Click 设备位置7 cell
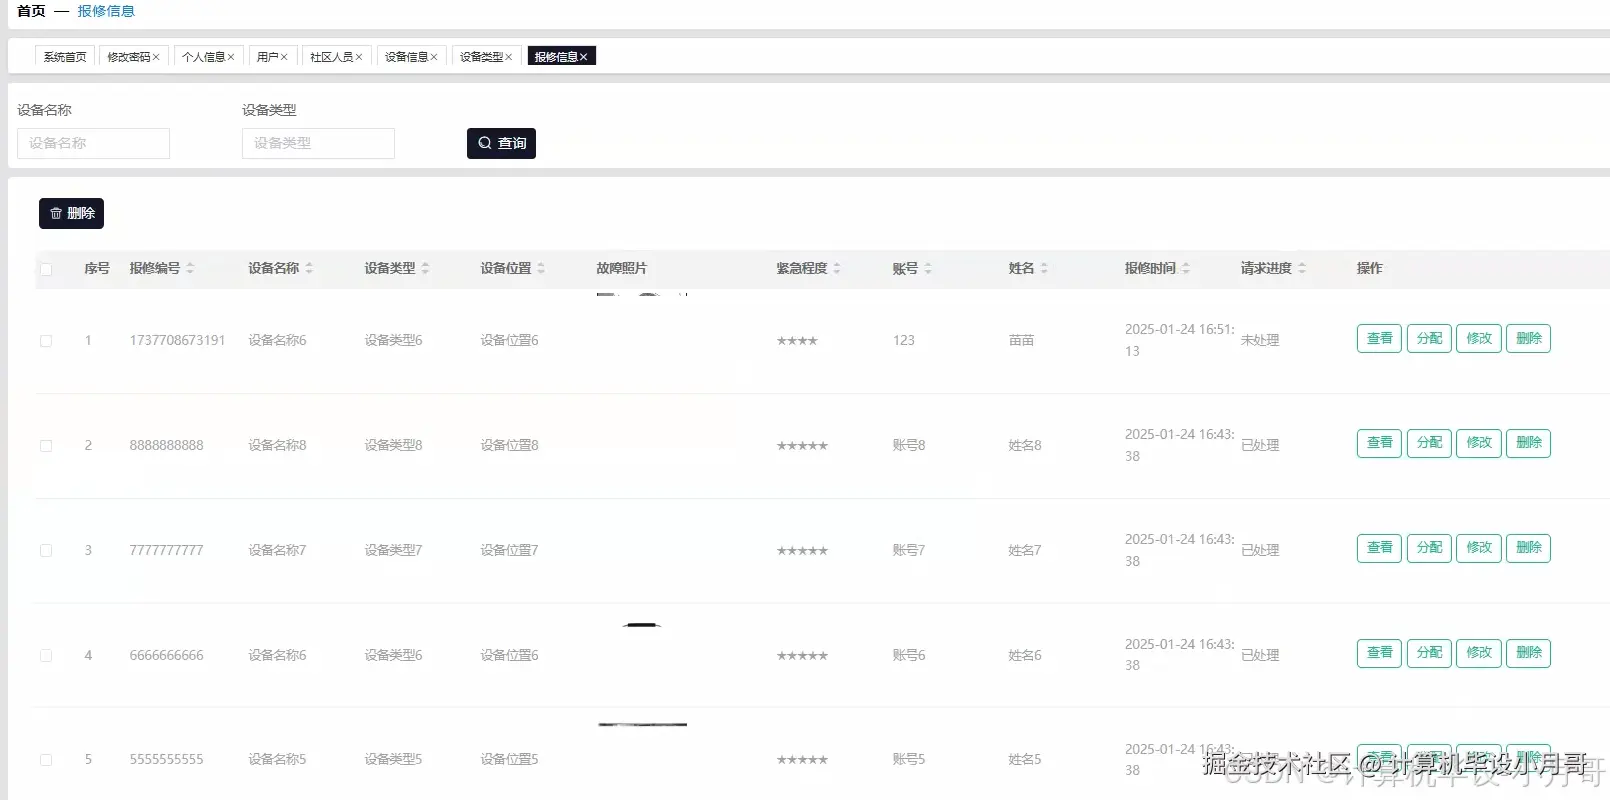 point(509,550)
